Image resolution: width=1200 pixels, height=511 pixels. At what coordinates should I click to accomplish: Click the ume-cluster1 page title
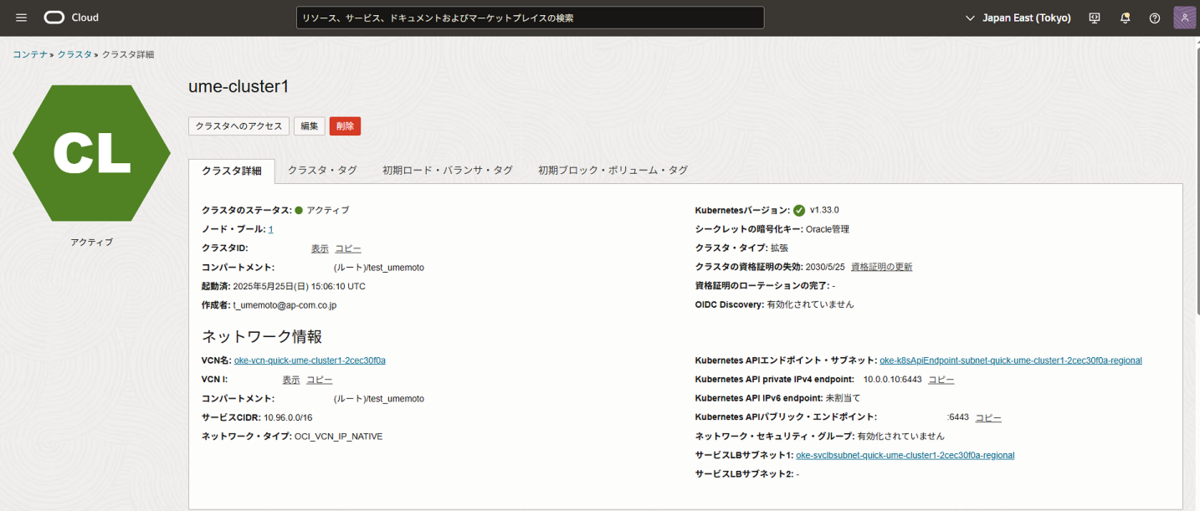pos(239,87)
